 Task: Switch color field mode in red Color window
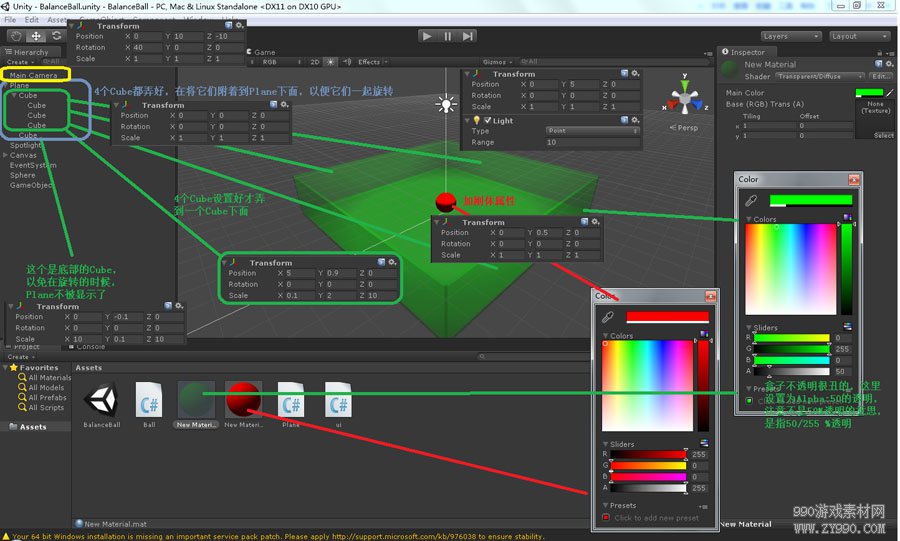coord(704,333)
